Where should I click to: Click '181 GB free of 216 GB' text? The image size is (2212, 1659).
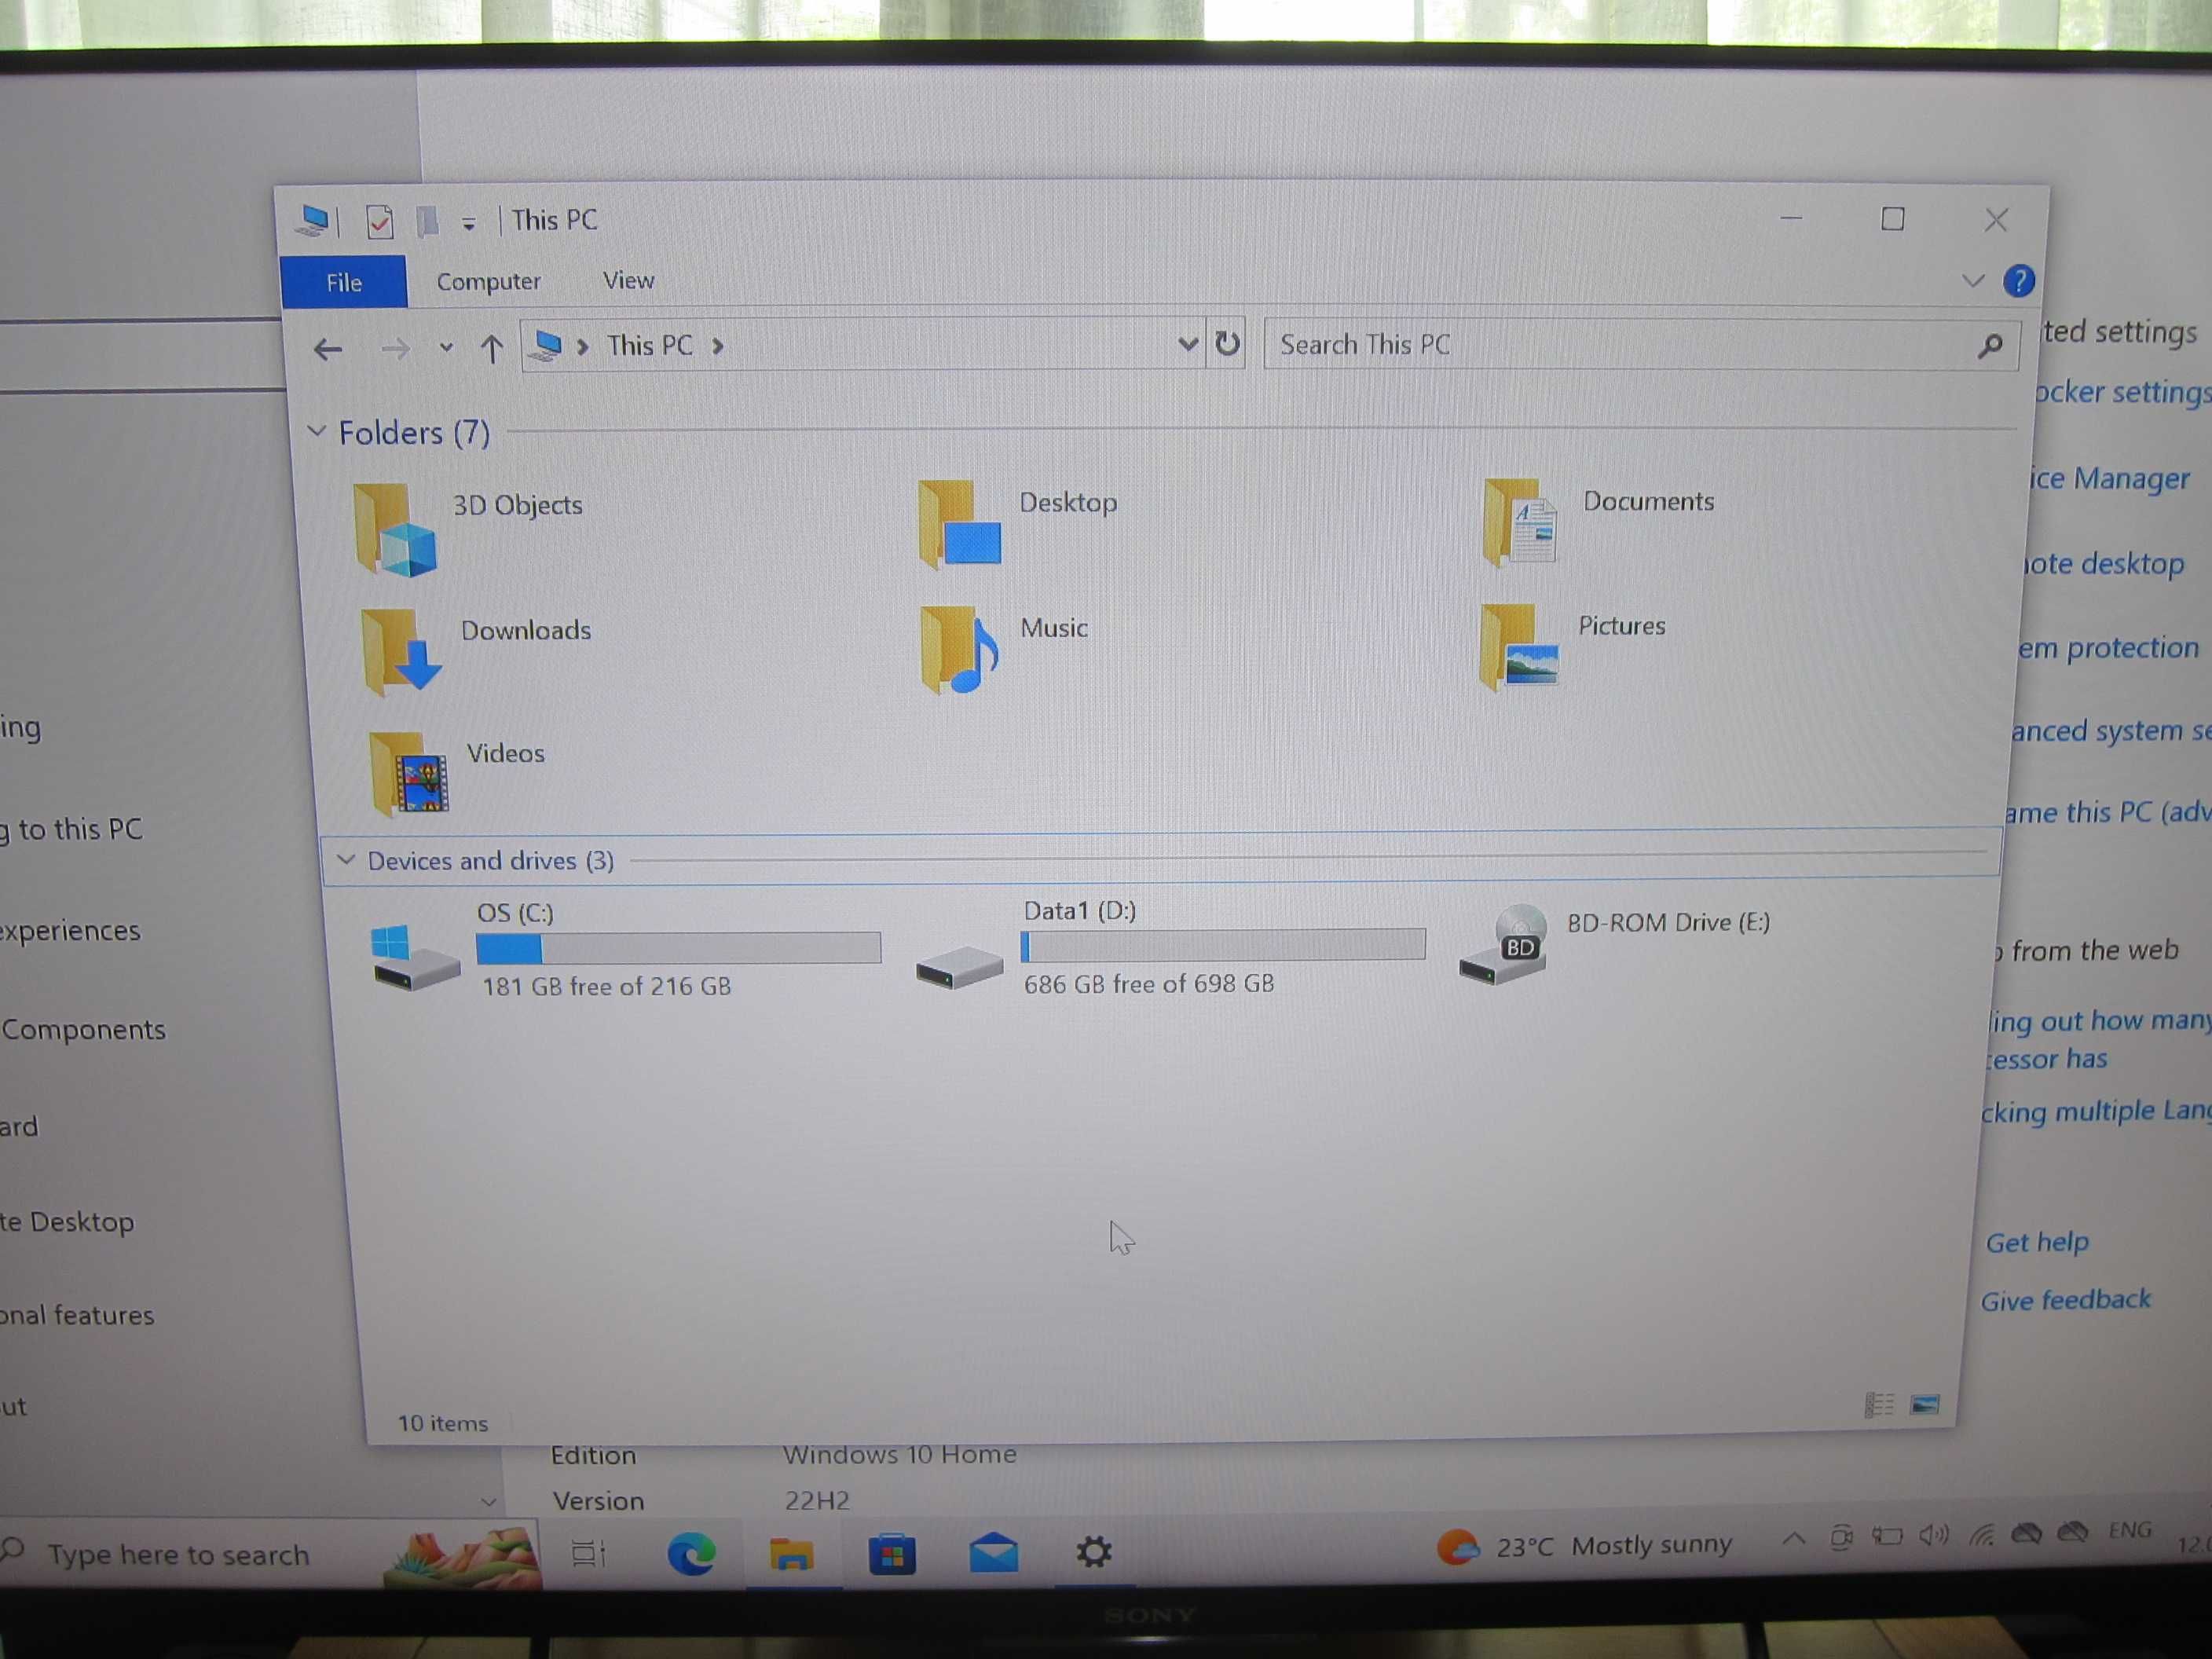pos(606,987)
